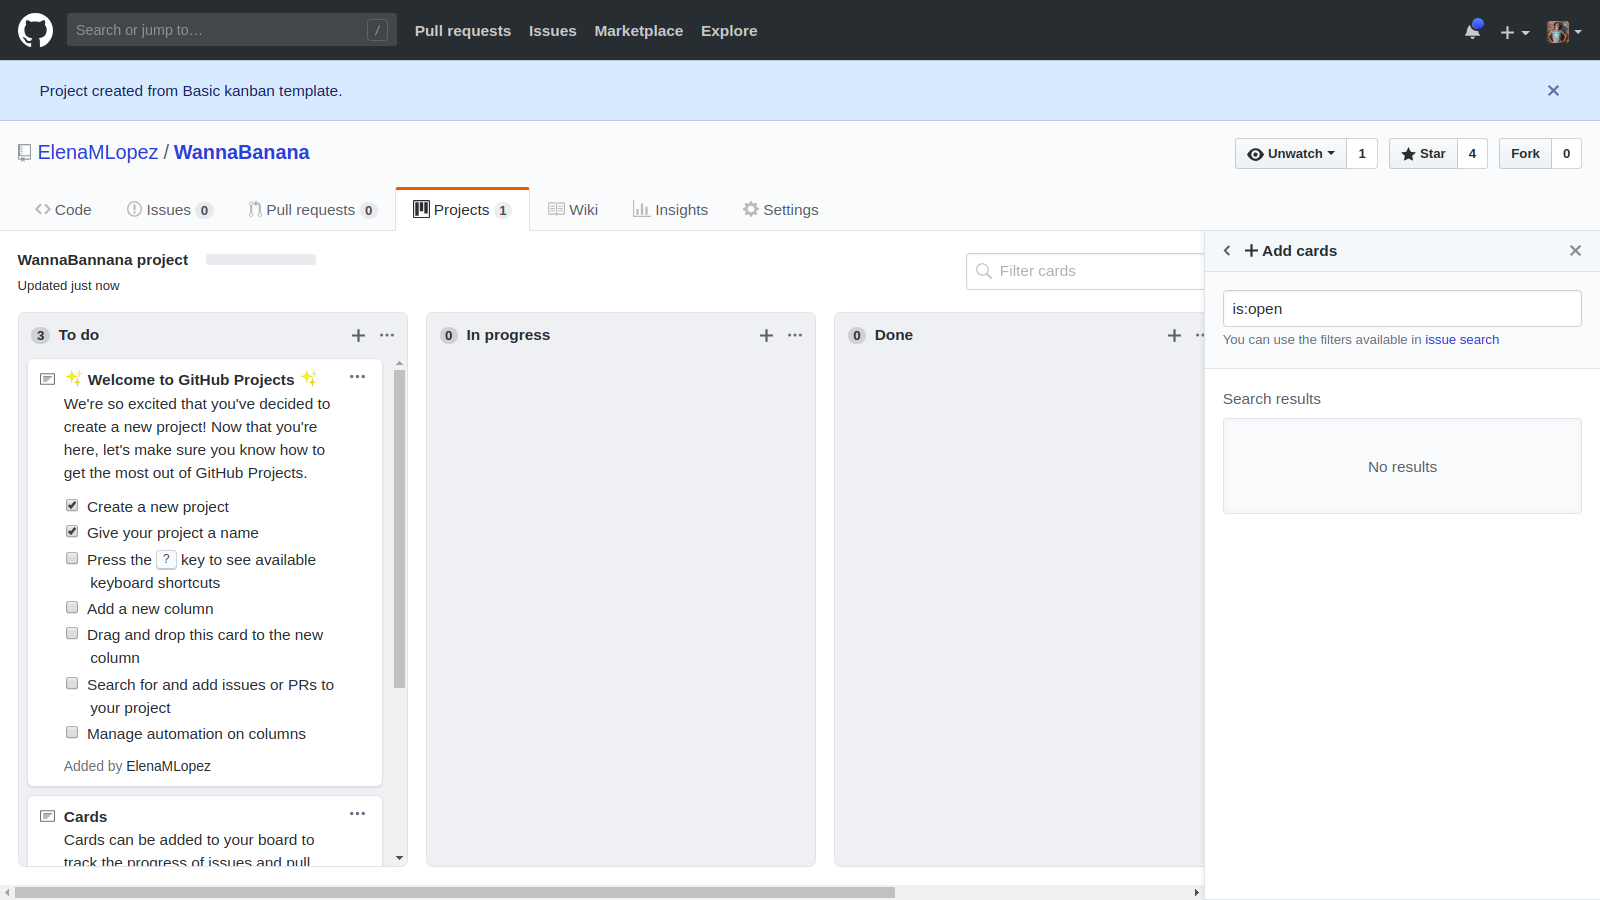Fork the repository
The image size is (1600, 900).
click(1525, 154)
